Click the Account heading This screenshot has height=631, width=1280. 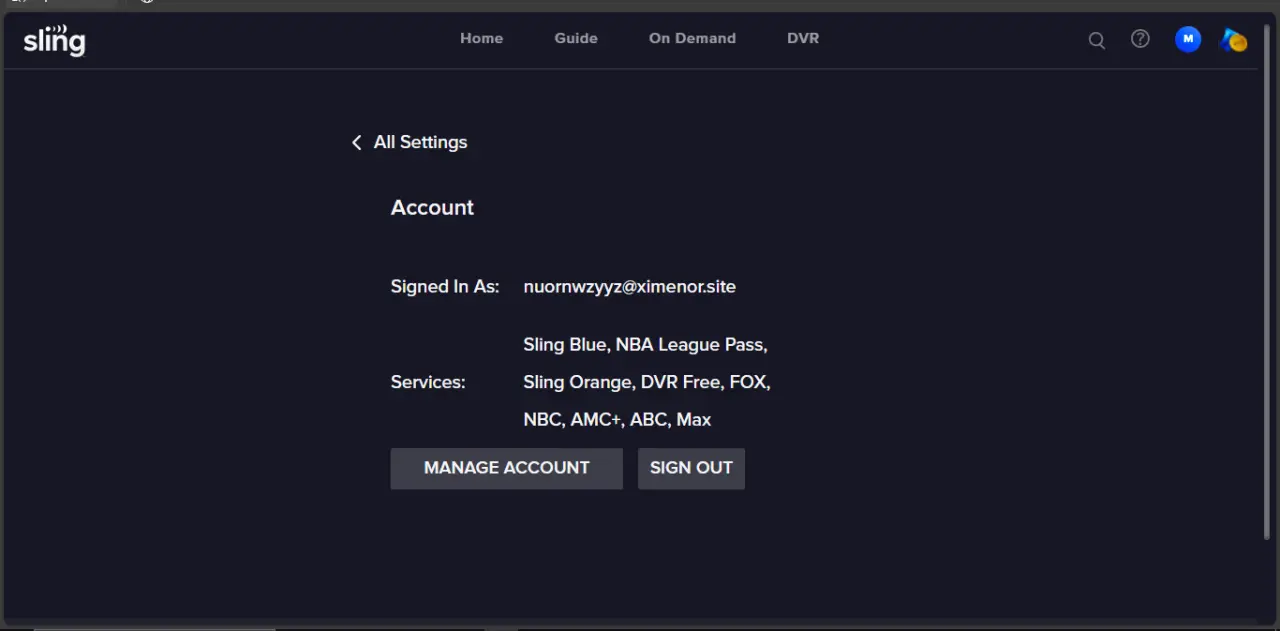pos(432,208)
